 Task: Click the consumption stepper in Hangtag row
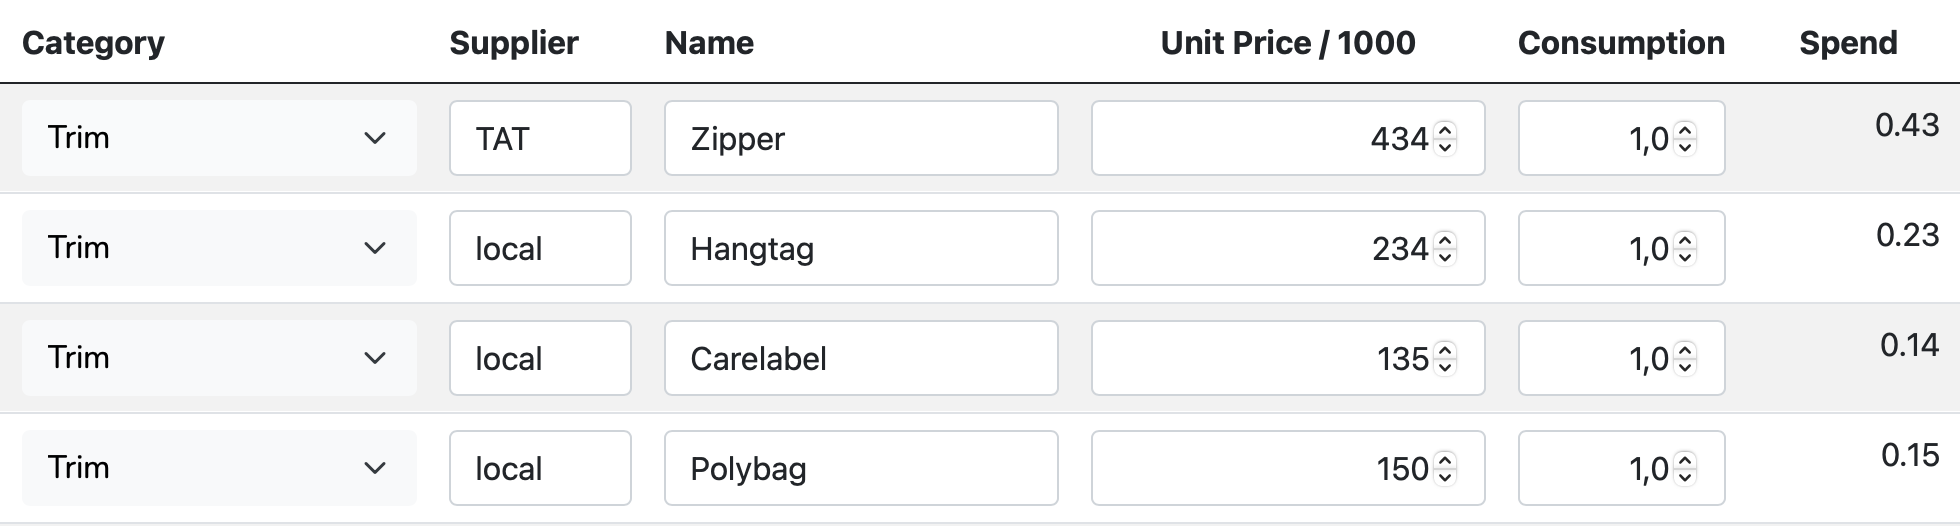[x=1685, y=248]
